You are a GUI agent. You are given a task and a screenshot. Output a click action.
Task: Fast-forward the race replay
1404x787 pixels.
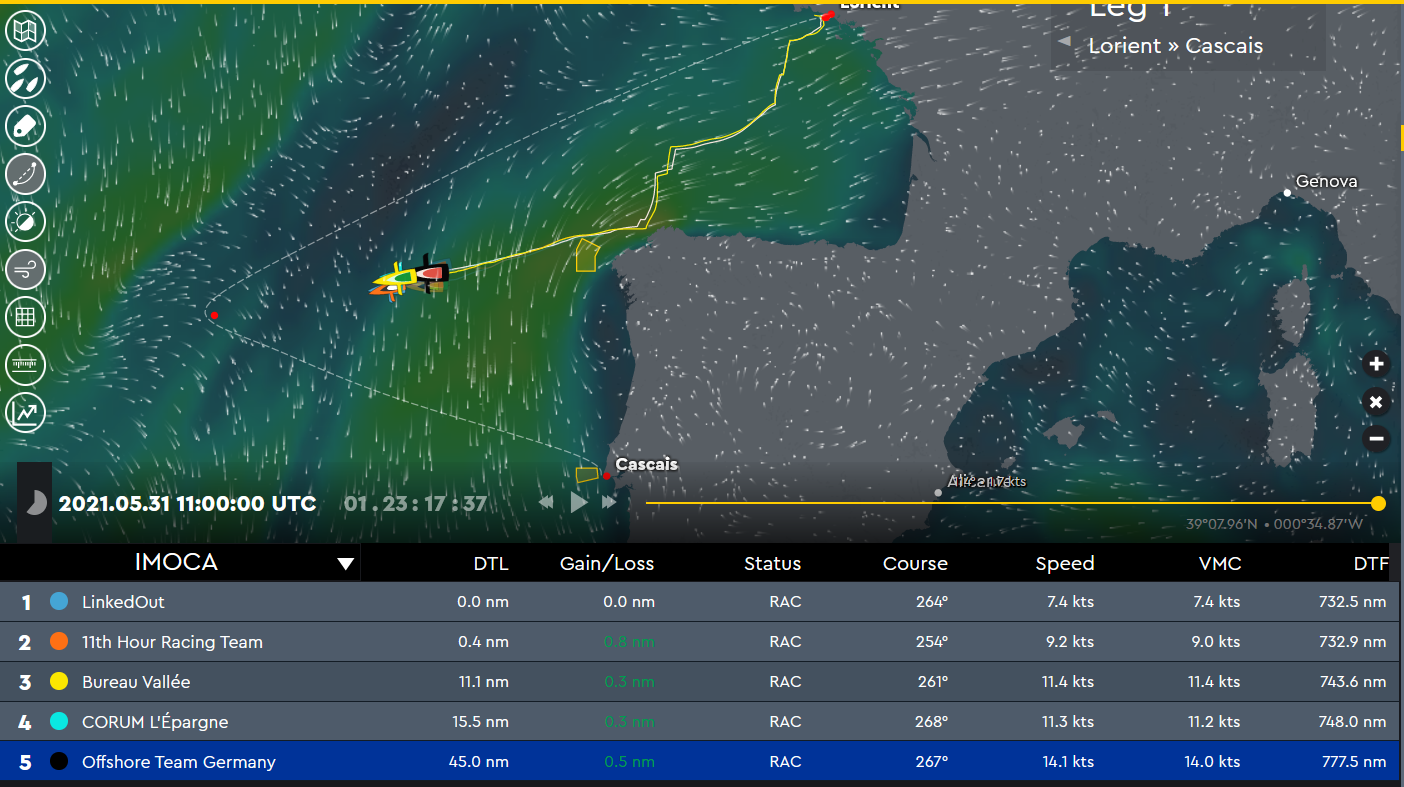(609, 502)
